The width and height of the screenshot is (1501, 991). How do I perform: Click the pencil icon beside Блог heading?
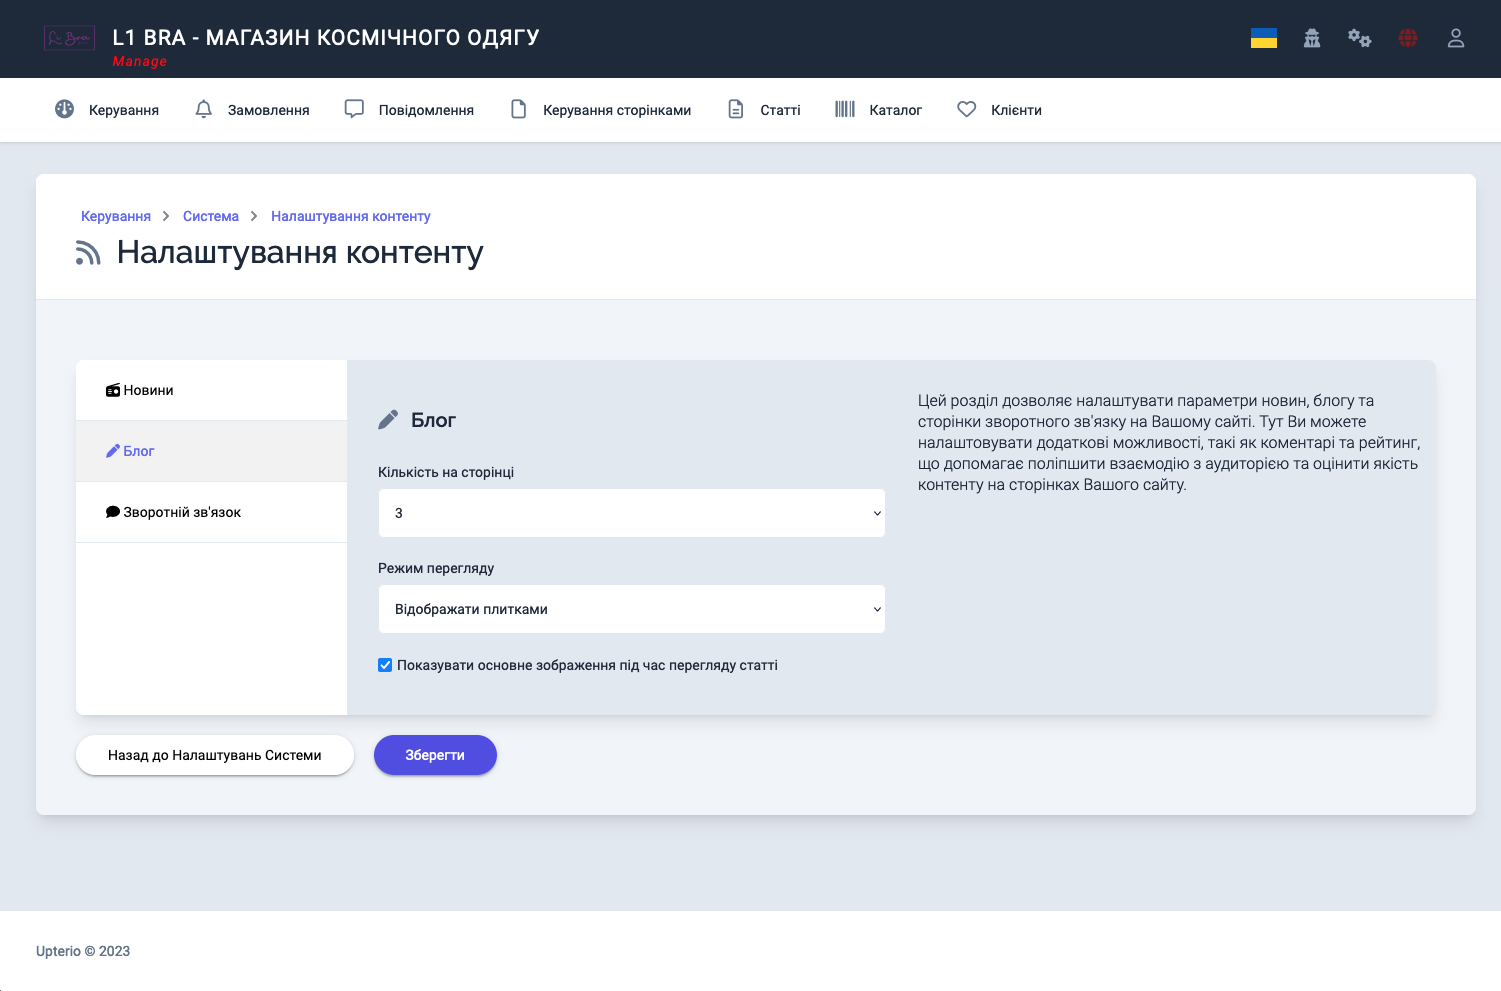click(388, 420)
